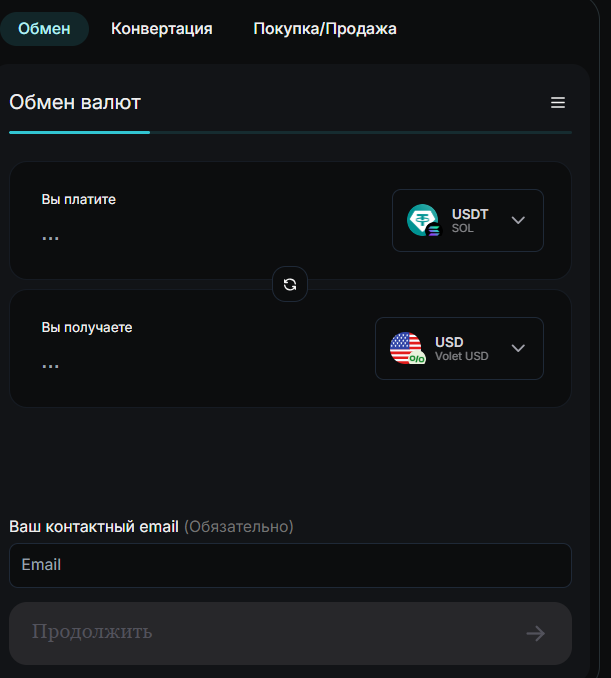This screenshot has width=611, height=678.
Task: Switch to the Конвертация tab
Action: click(162, 29)
